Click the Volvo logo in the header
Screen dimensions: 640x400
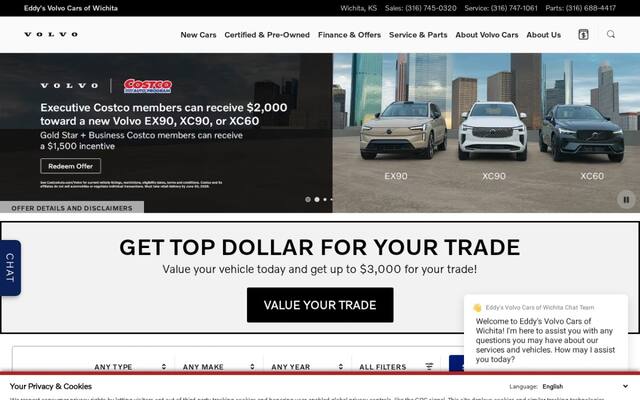coord(51,35)
